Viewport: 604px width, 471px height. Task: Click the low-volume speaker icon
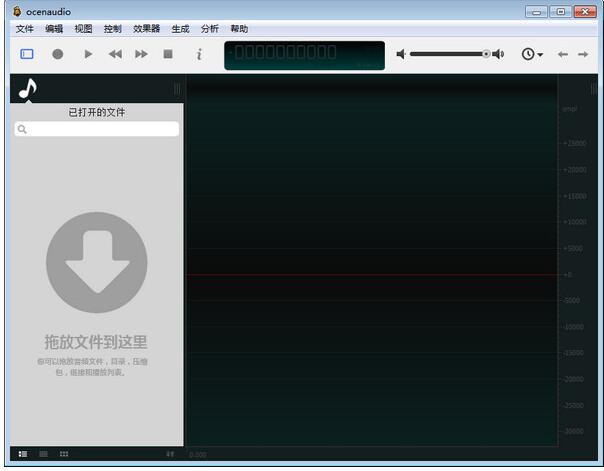[401, 54]
